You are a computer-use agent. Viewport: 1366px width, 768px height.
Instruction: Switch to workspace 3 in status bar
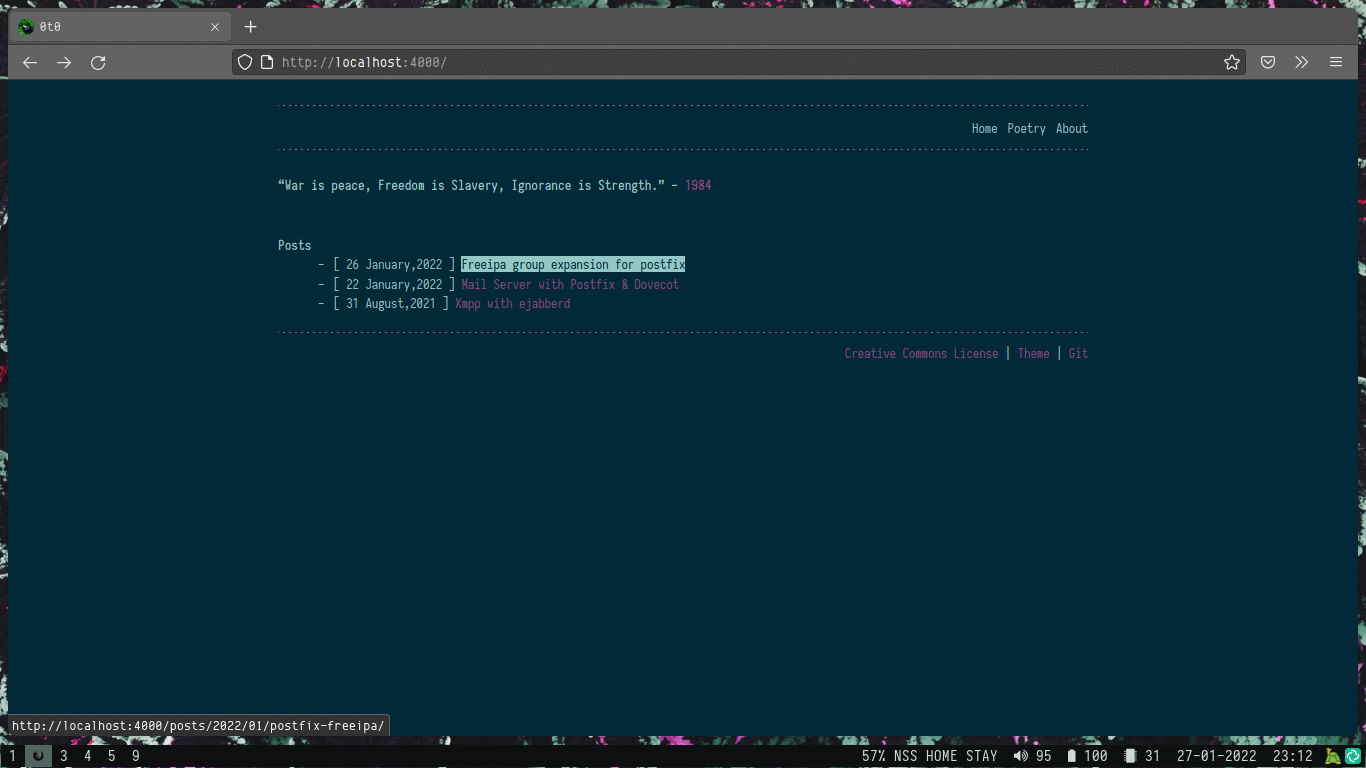tap(64, 756)
